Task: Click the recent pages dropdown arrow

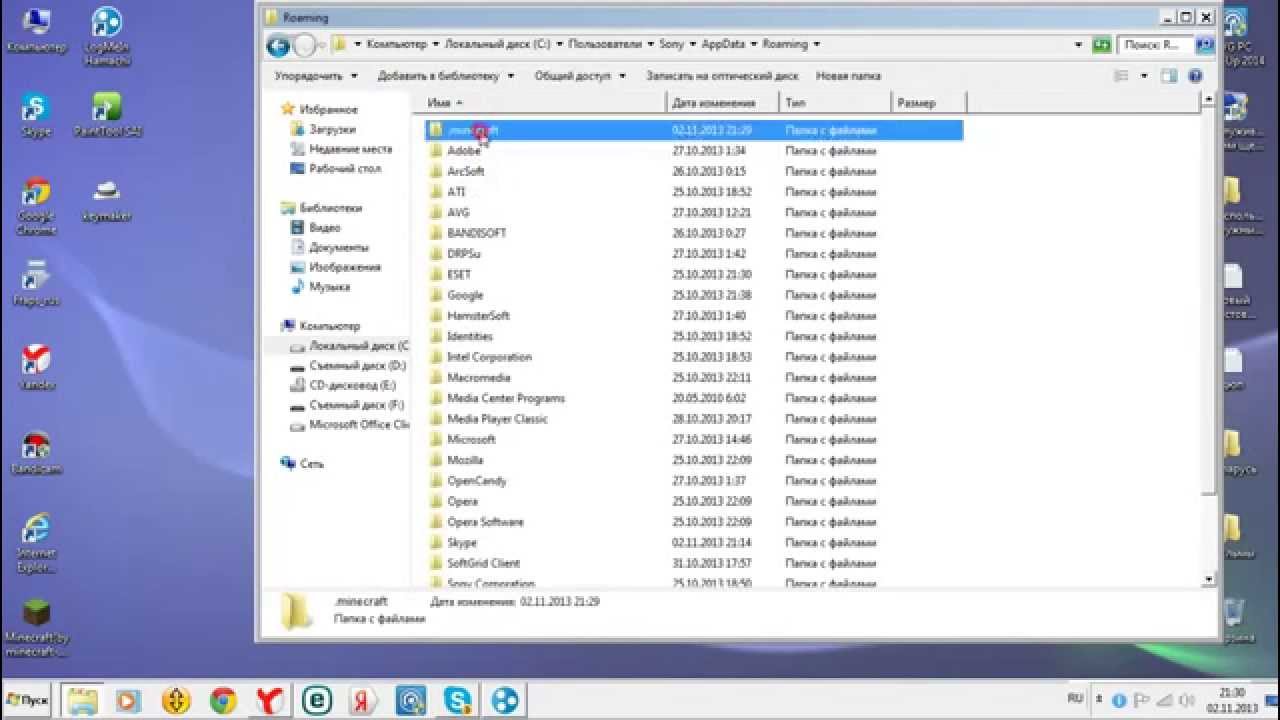Action: coord(320,45)
